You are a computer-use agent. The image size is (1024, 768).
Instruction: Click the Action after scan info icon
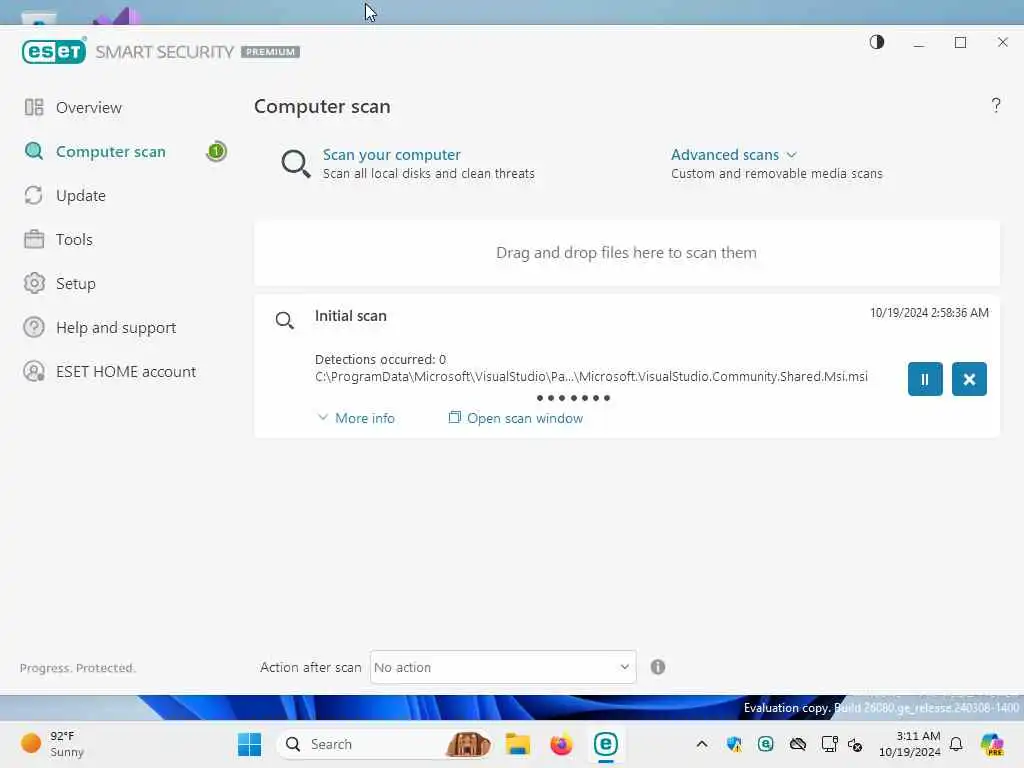[658, 667]
